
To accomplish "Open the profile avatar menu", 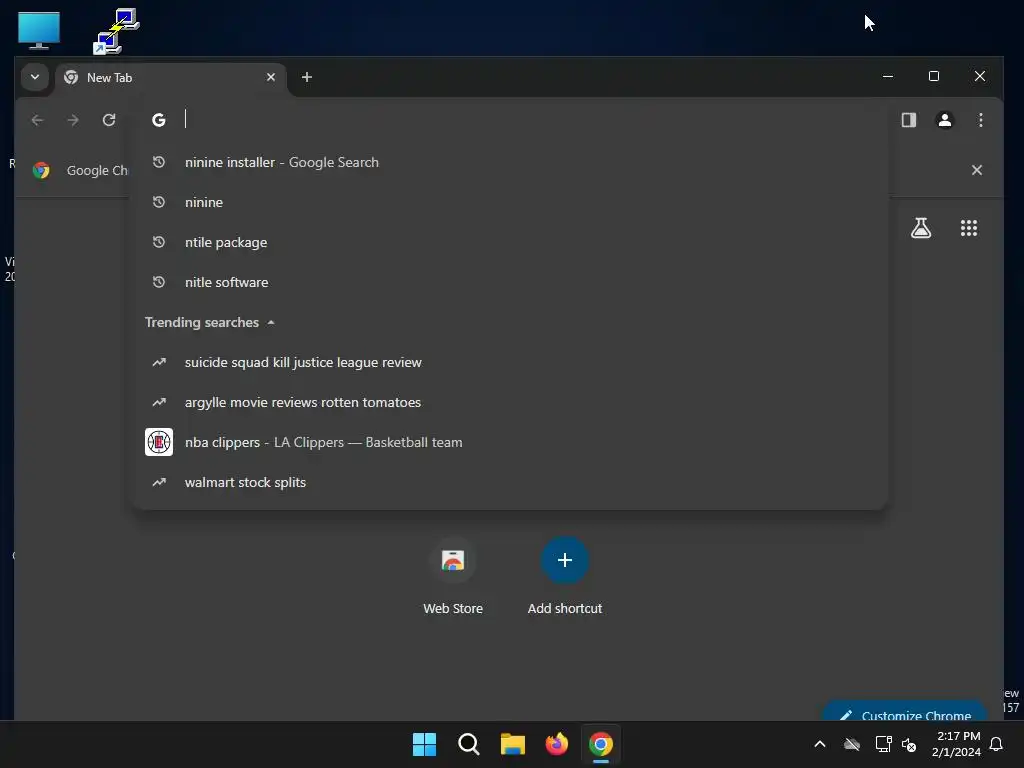I will [944, 120].
